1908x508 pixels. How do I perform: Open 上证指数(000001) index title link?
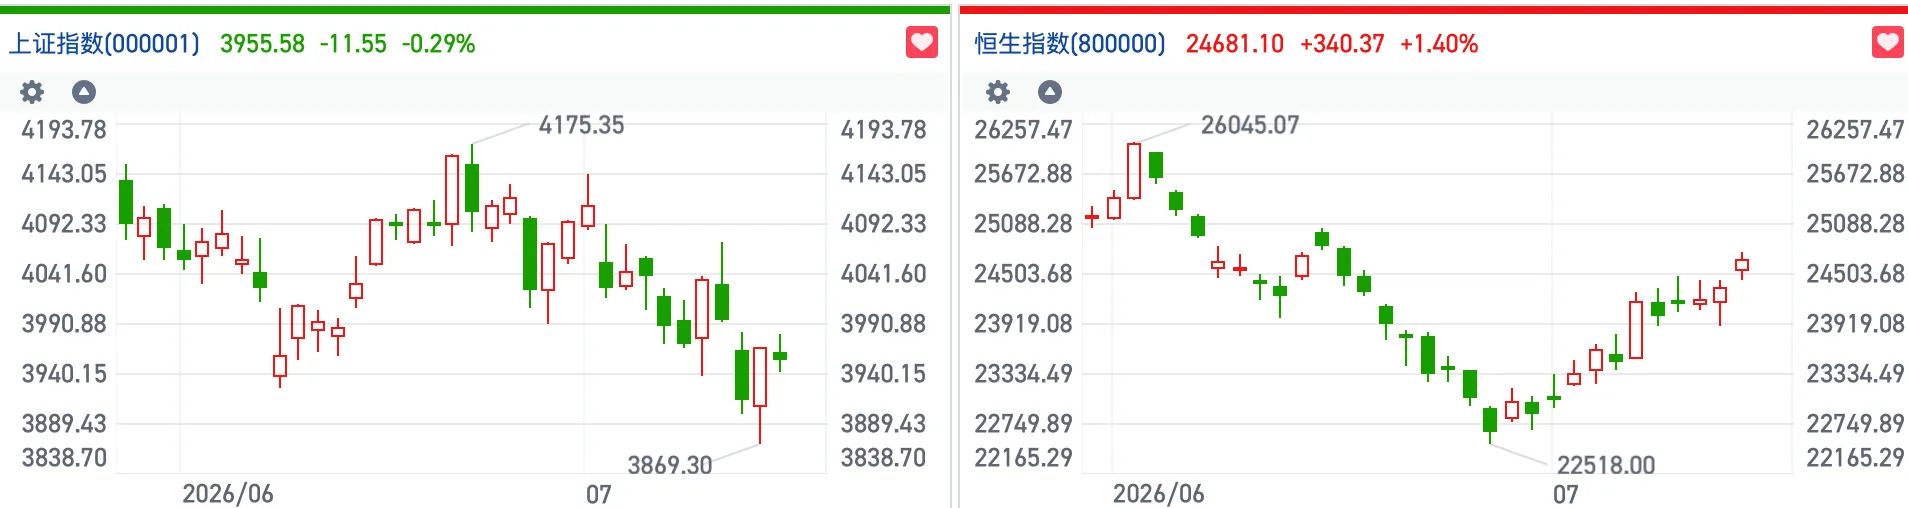pos(104,44)
